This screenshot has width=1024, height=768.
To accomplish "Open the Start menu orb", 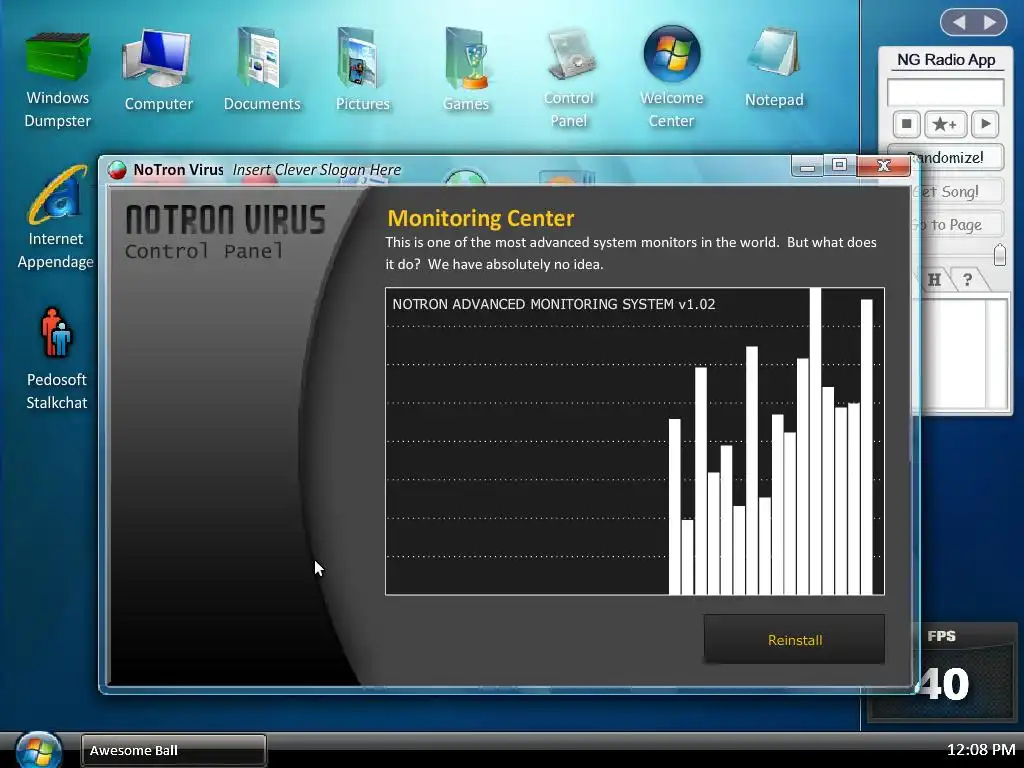I will click(39, 750).
